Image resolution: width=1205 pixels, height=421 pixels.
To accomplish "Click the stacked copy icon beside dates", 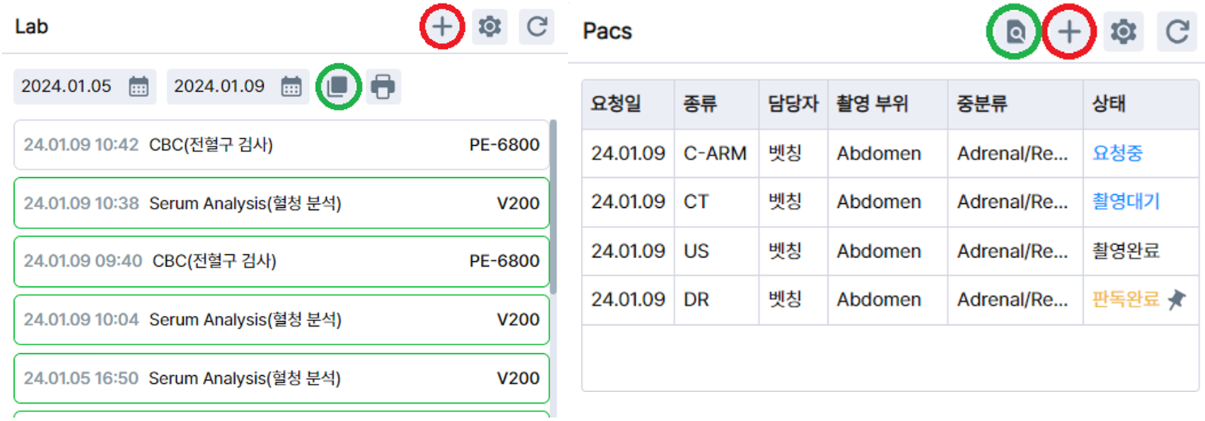I will point(338,86).
